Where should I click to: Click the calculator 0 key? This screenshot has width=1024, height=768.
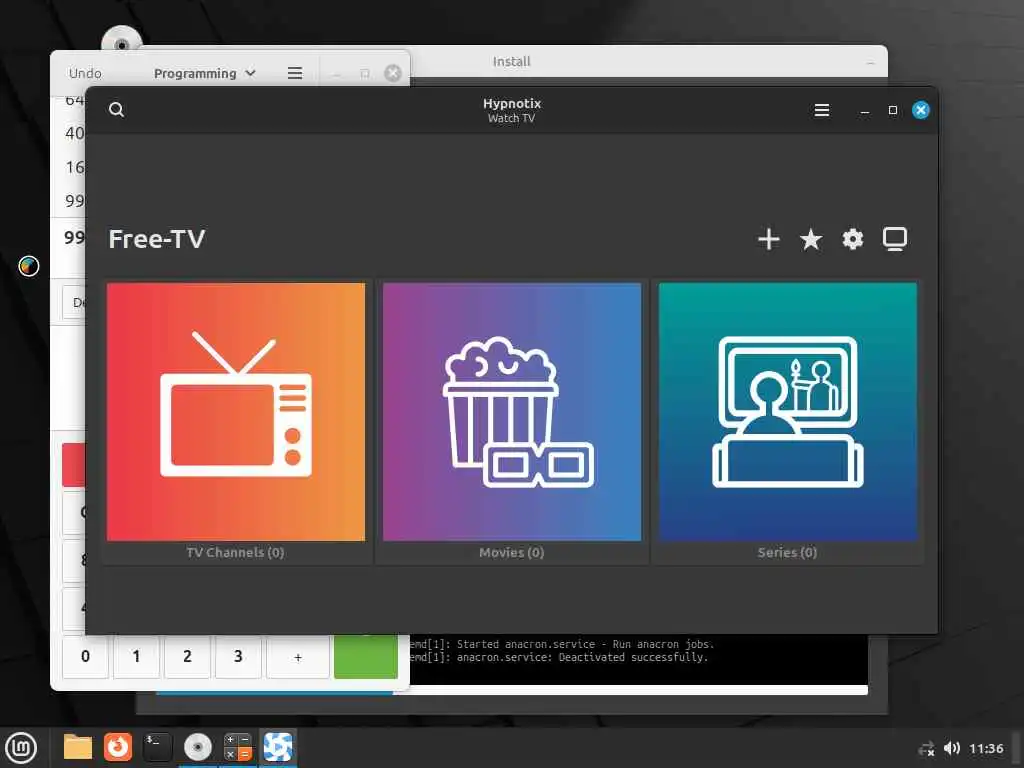tap(86, 657)
